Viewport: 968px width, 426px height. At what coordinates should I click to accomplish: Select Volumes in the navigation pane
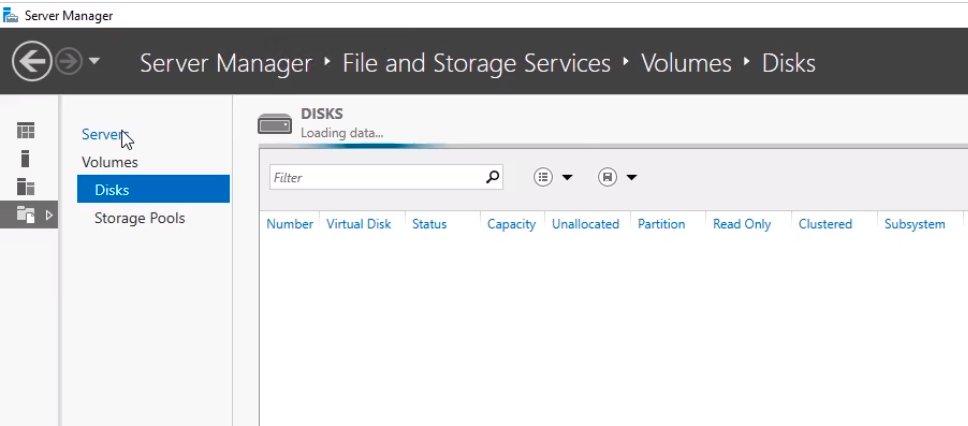pyautogui.click(x=110, y=162)
